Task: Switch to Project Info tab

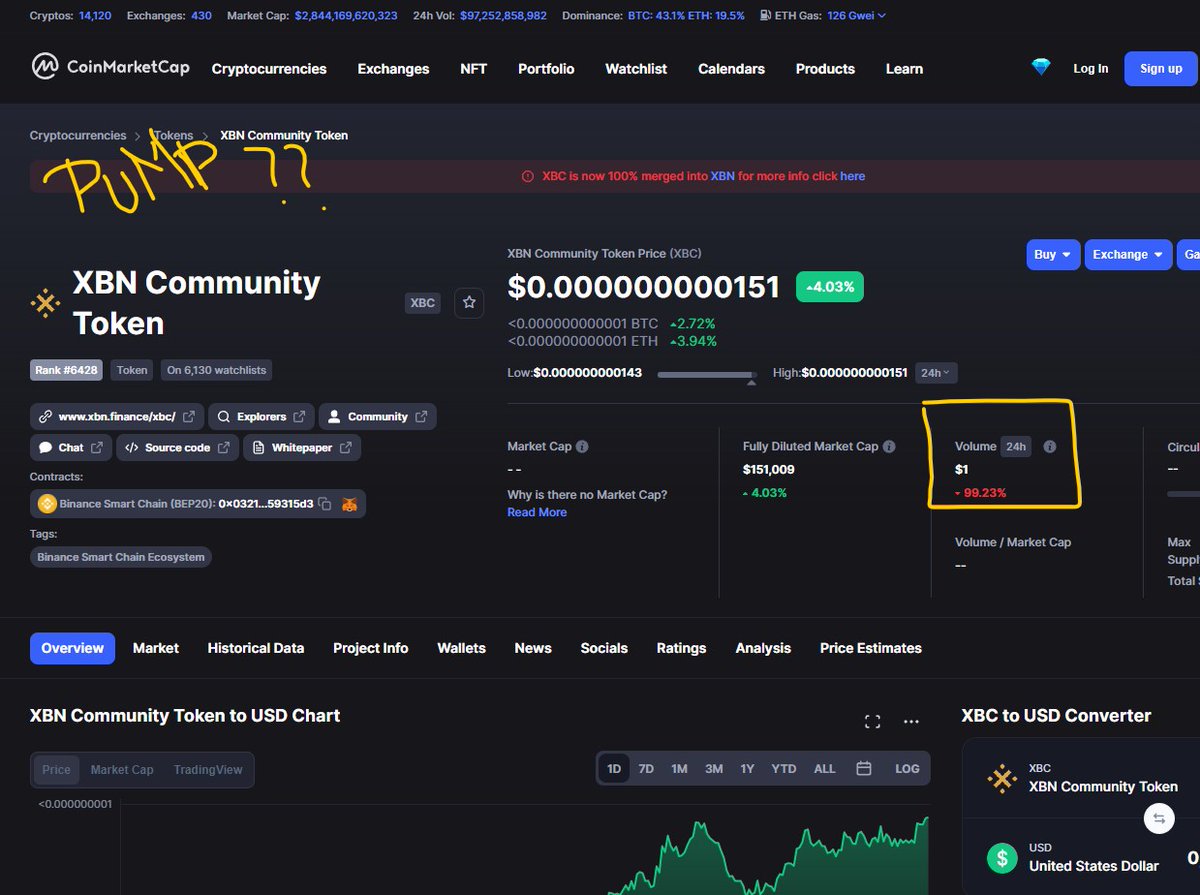Action: [x=371, y=648]
